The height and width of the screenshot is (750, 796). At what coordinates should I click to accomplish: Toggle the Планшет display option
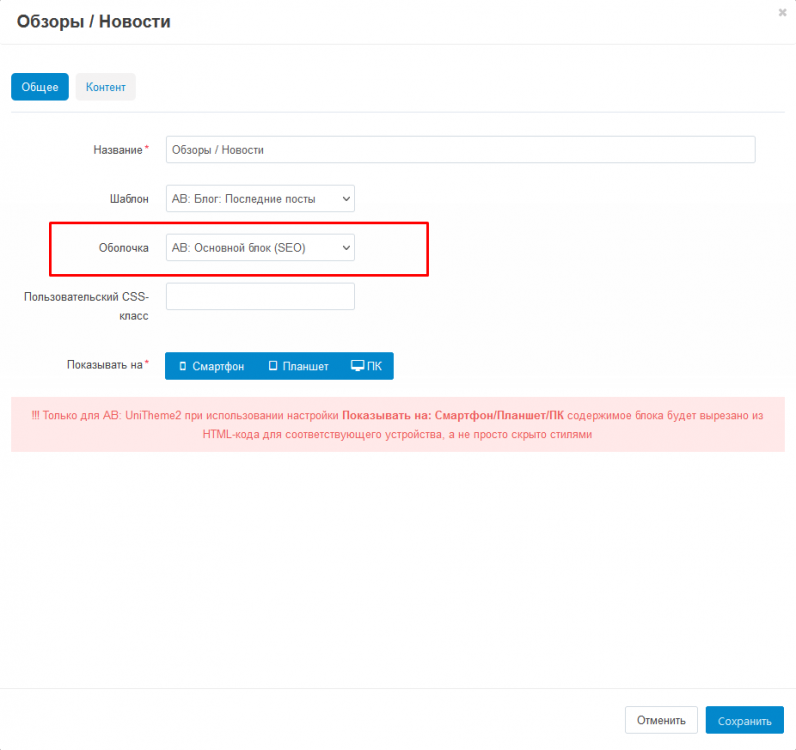pyautogui.click(x=298, y=366)
